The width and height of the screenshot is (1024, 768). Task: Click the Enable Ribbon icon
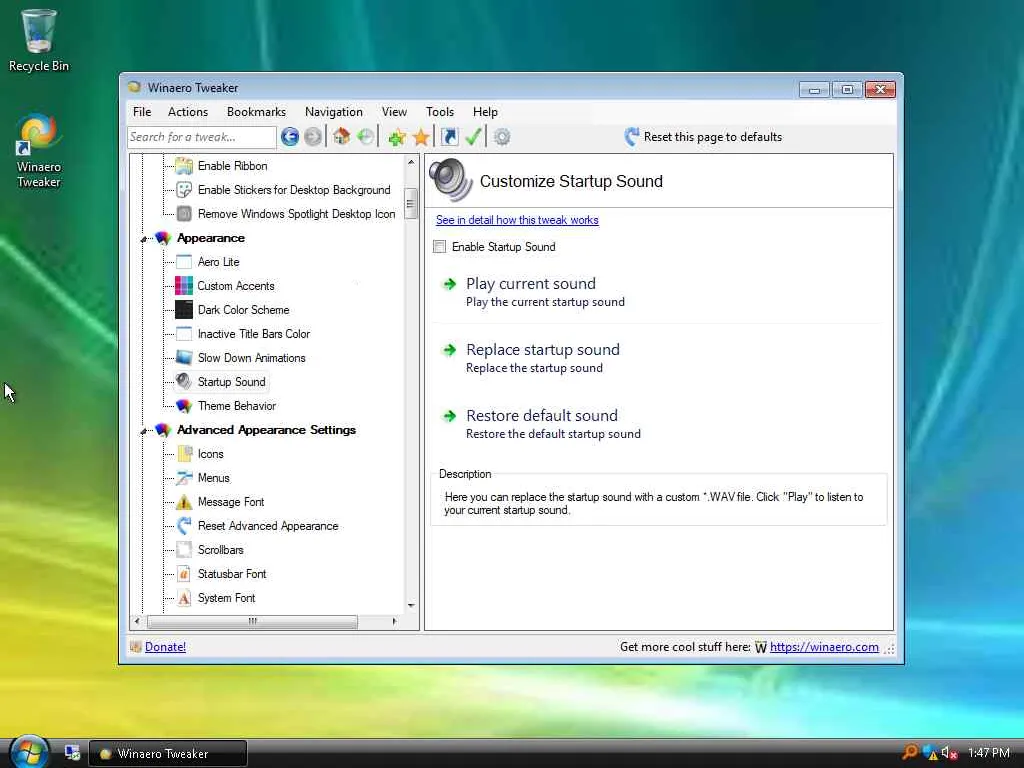[184, 166]
